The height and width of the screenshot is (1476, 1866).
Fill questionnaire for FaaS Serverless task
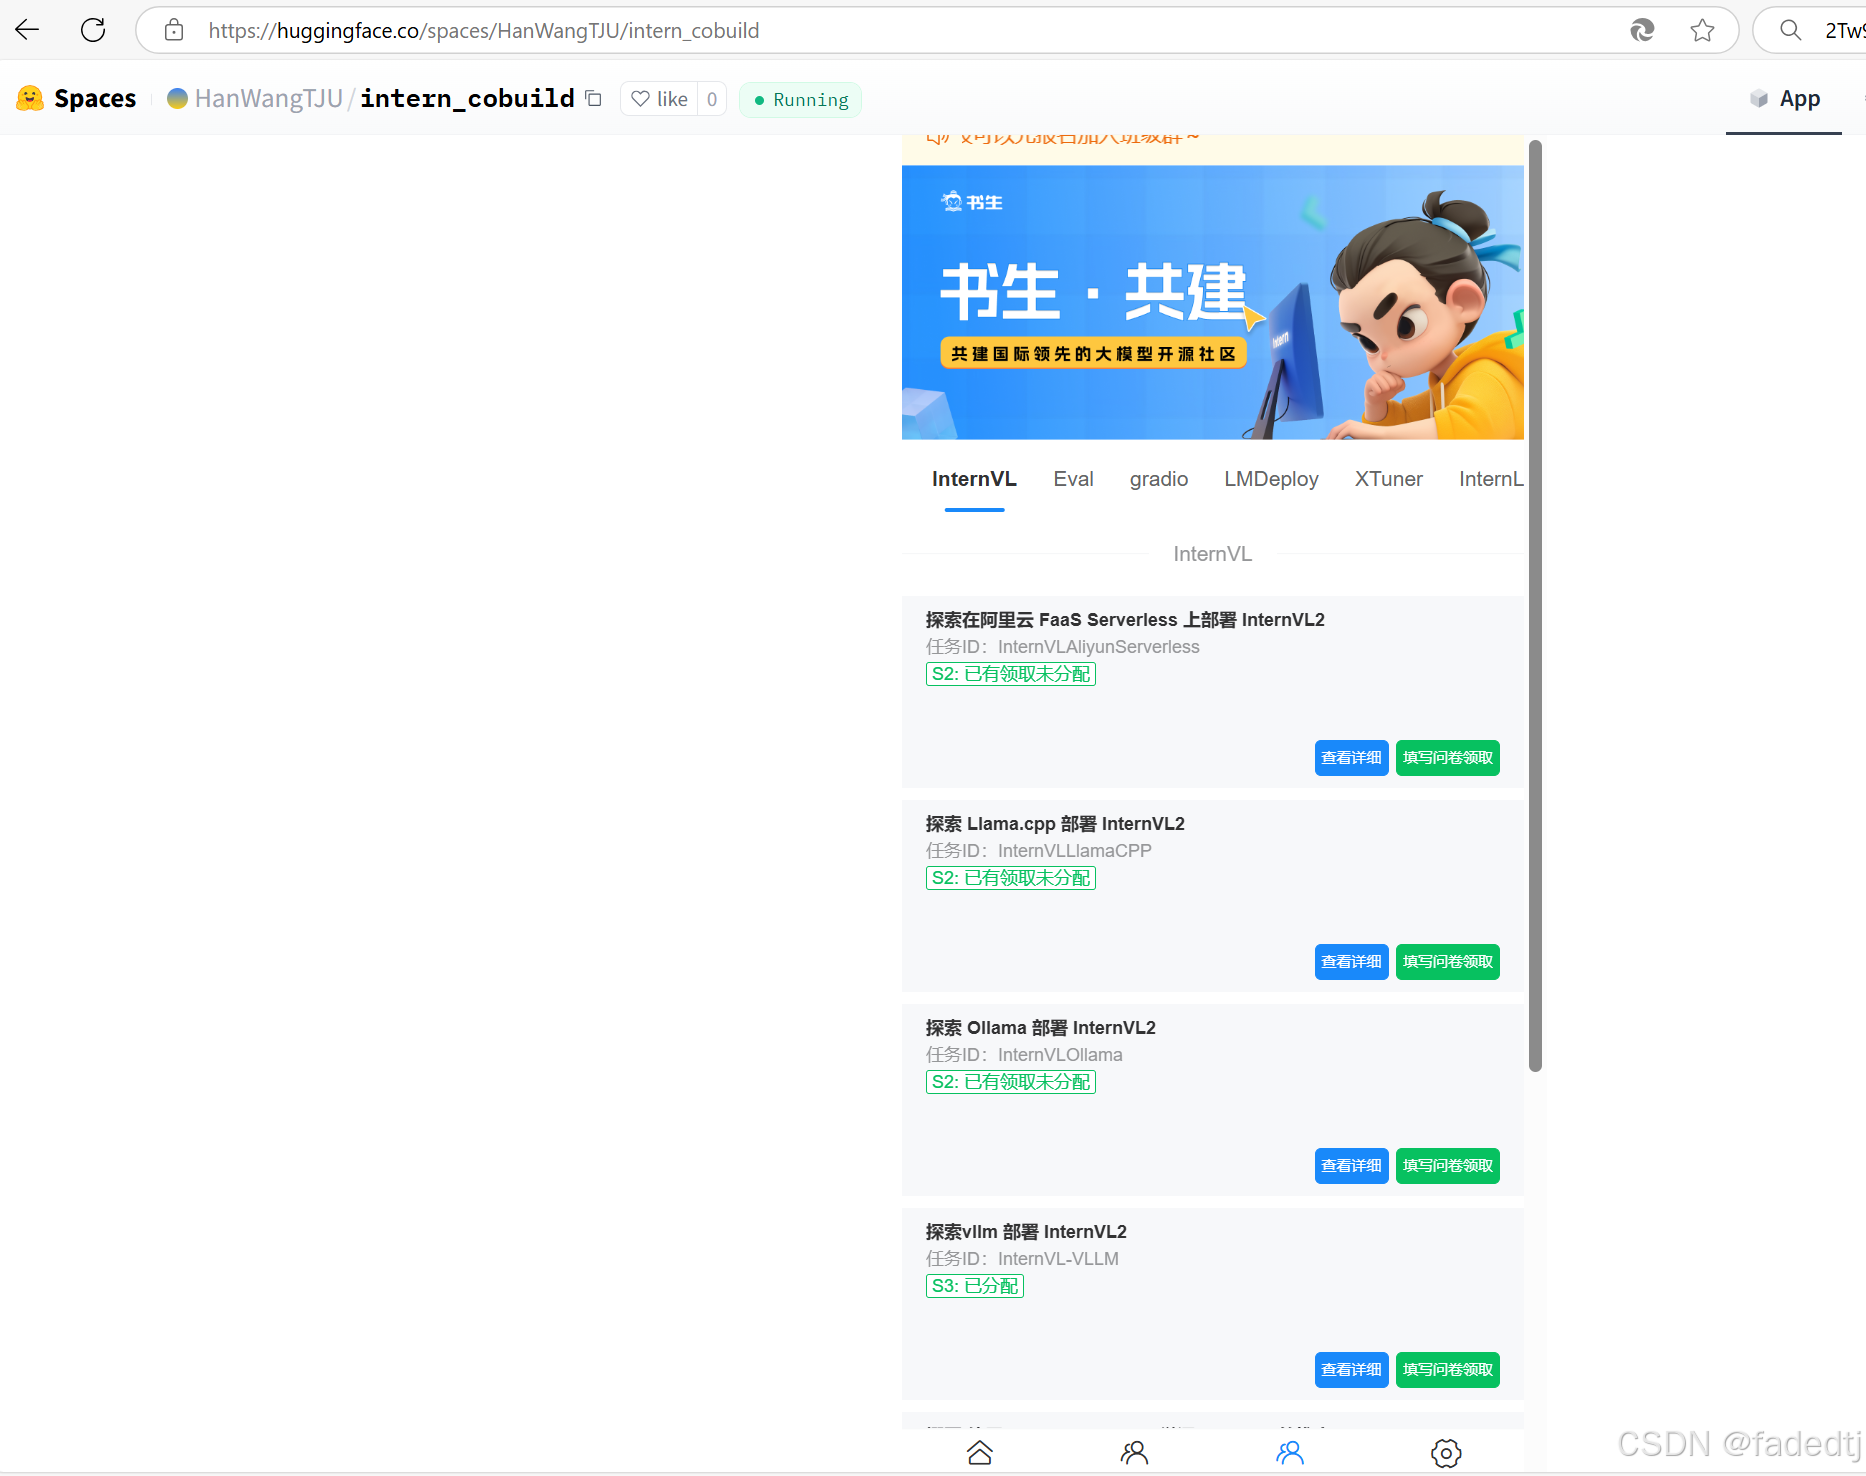click(x=1447, y=758)
